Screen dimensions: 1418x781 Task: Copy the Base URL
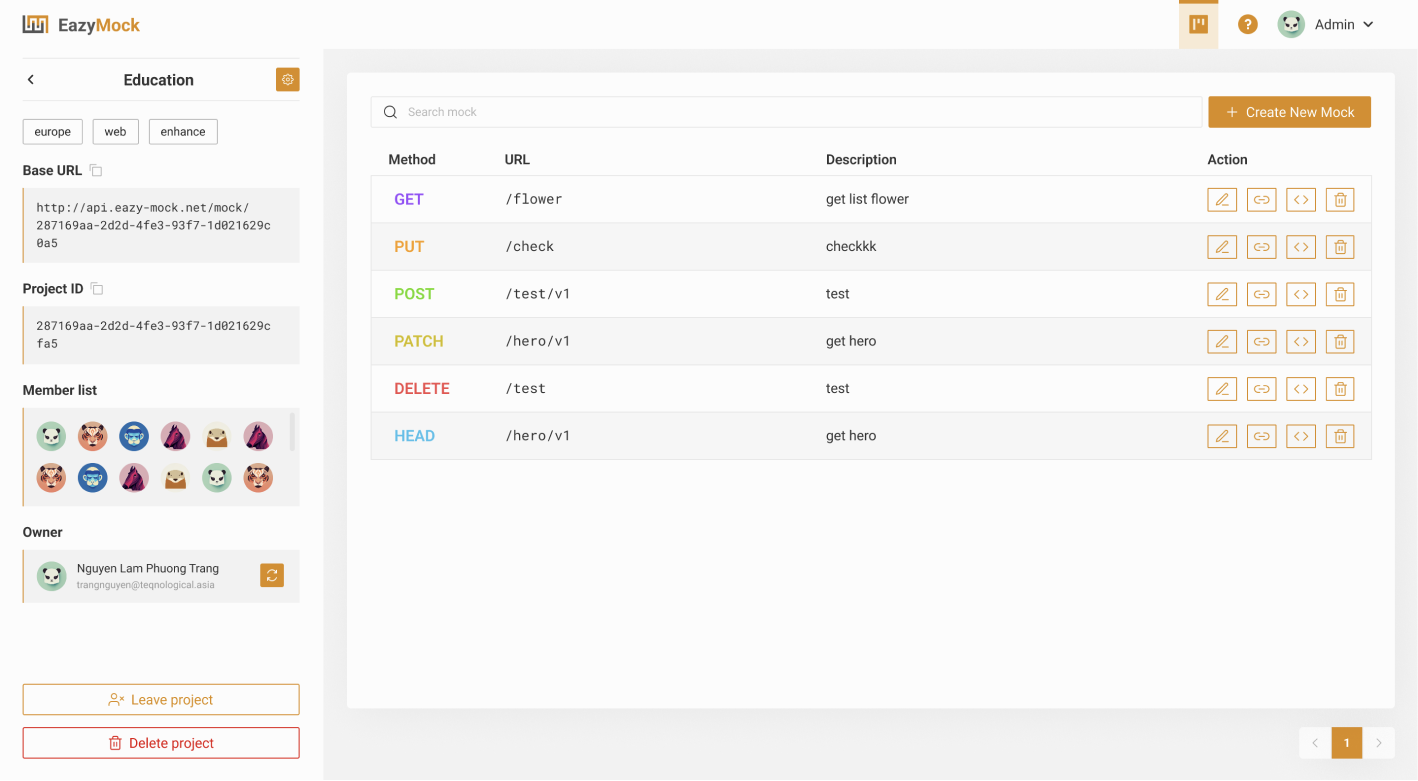pos(96,171)
